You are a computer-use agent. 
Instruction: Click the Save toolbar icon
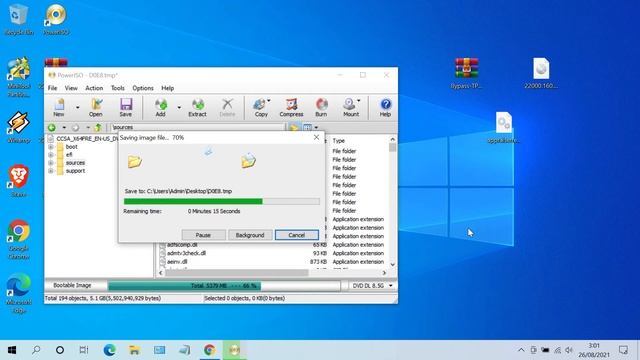(x=126, y=108)
